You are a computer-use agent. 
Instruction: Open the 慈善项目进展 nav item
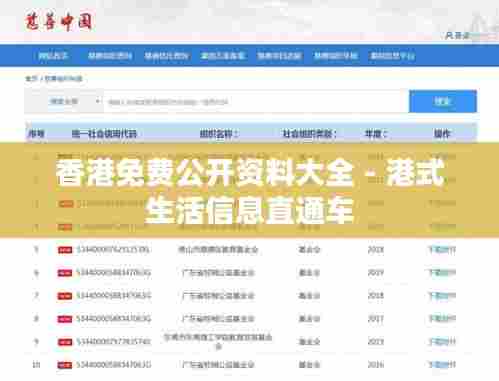pyautogui.click(x=279, y=56)
